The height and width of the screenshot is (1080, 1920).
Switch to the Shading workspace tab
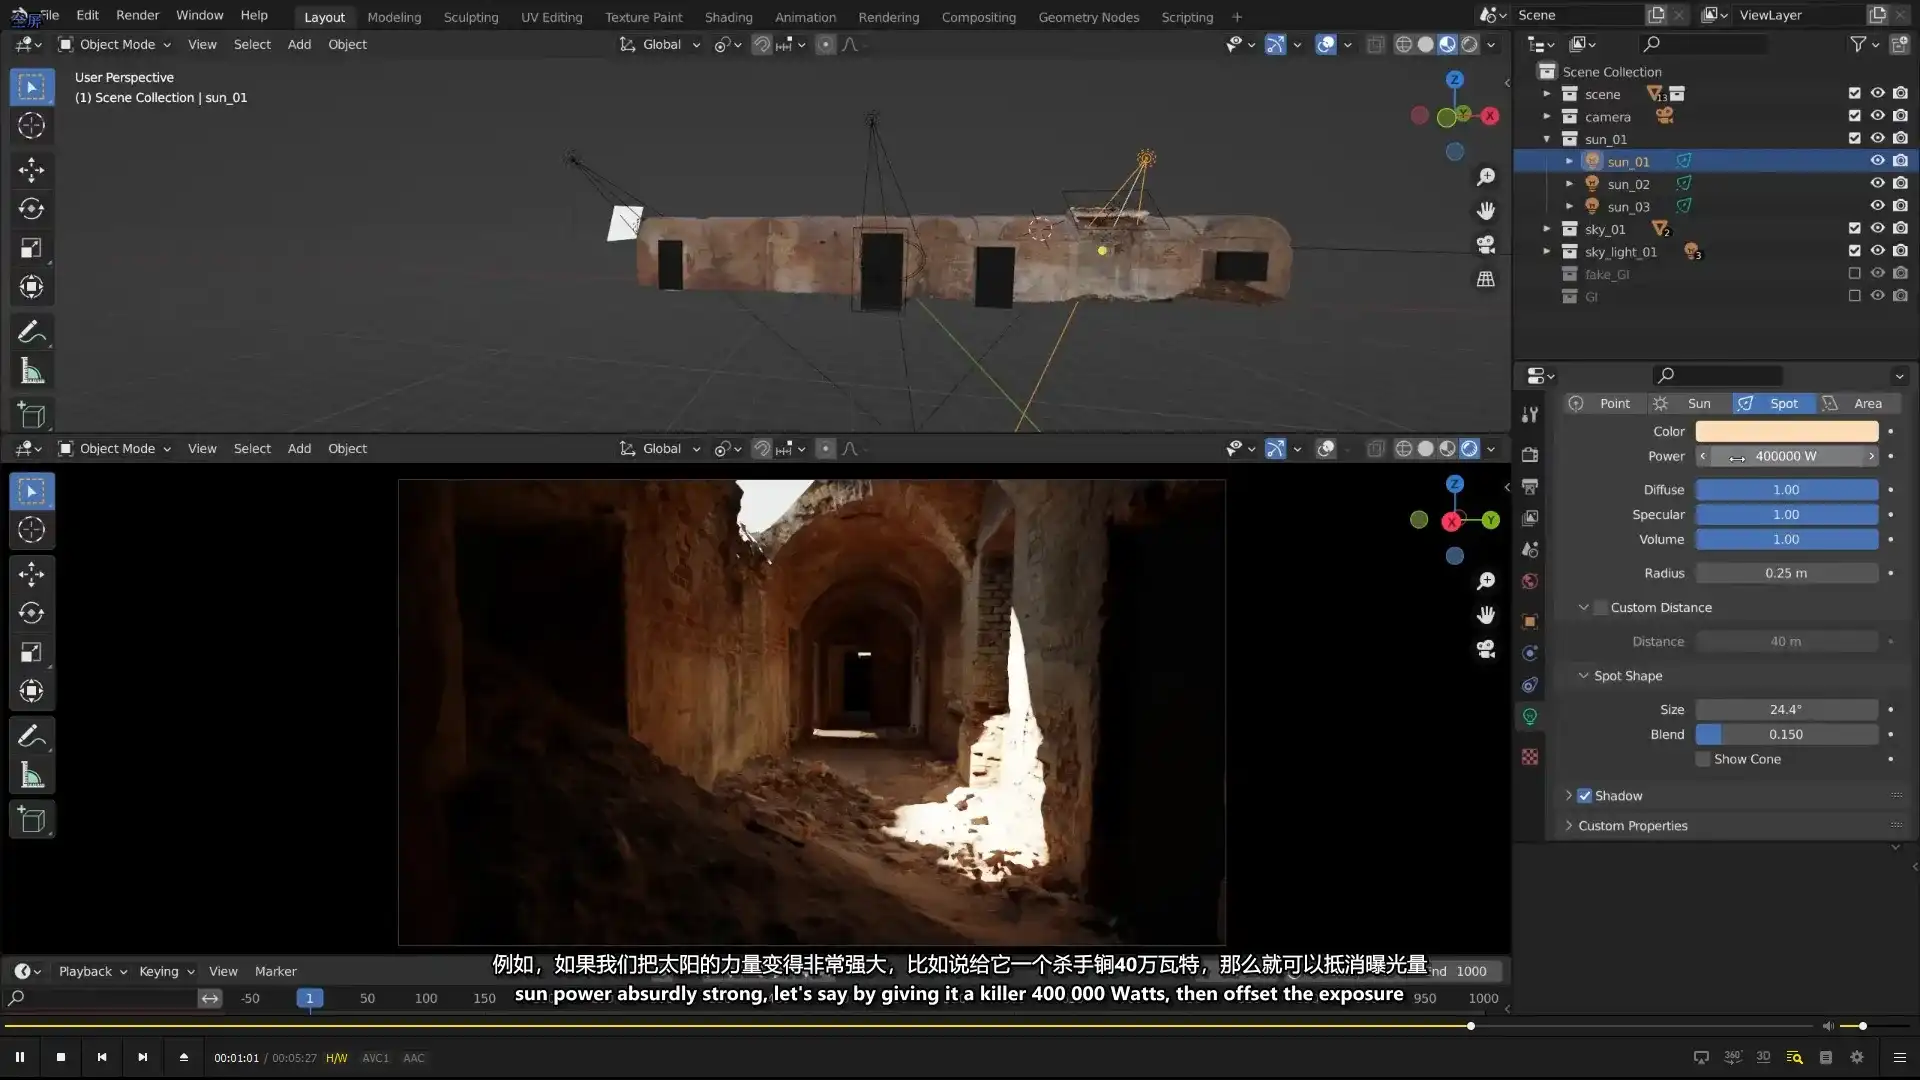728,17
